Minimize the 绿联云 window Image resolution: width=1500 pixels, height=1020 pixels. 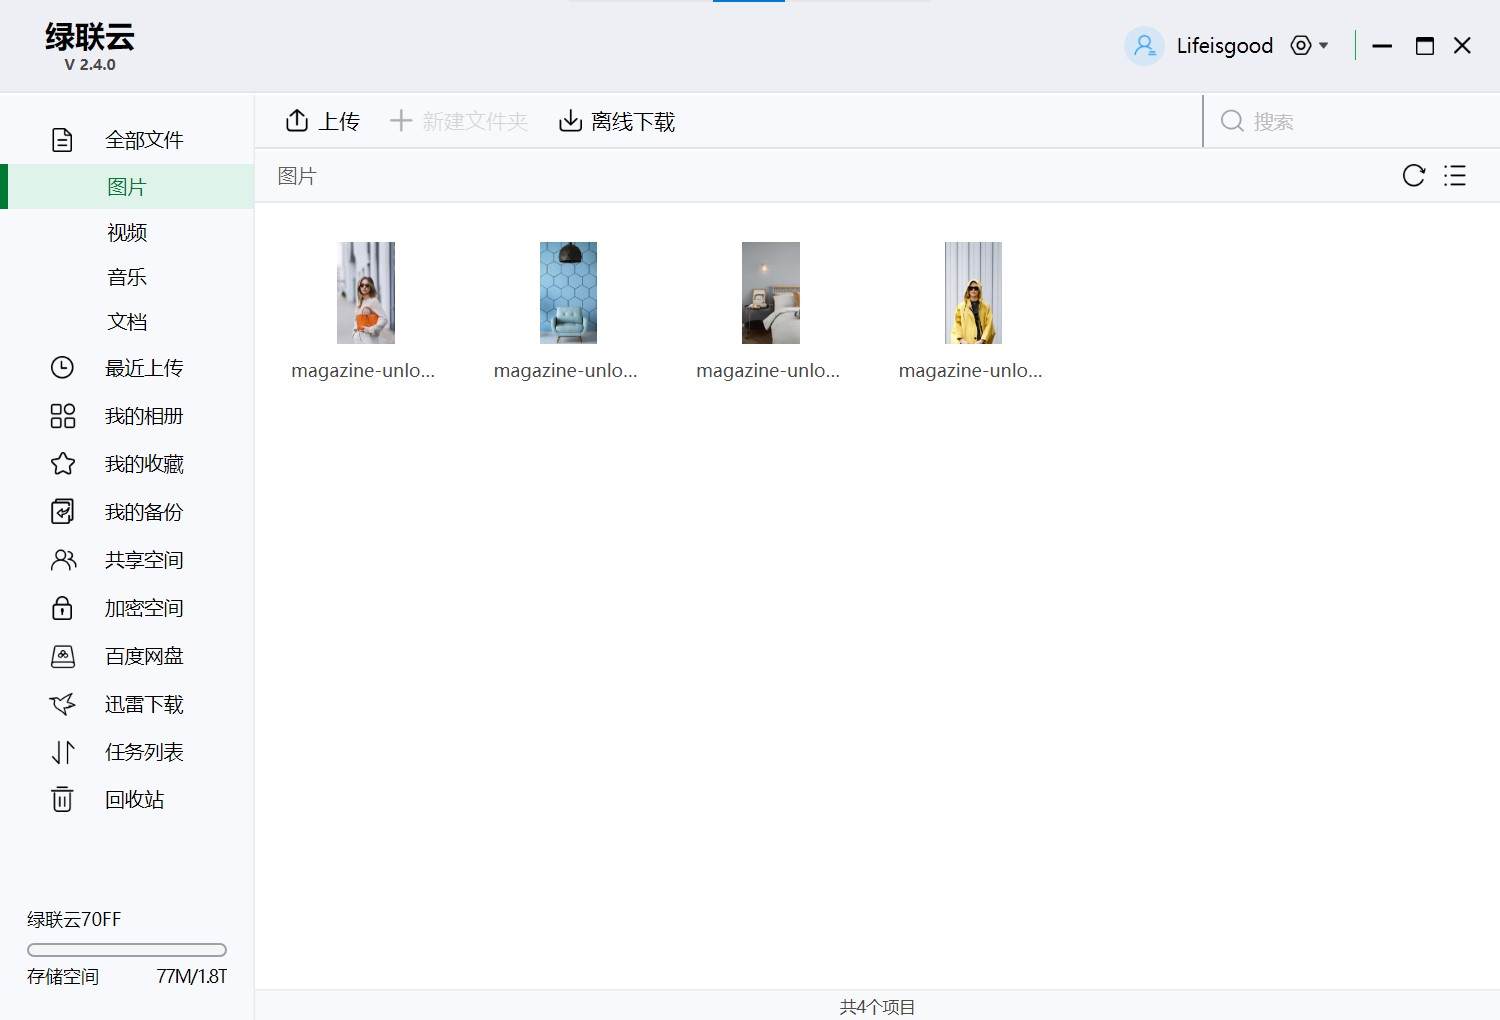(1382, 46)
